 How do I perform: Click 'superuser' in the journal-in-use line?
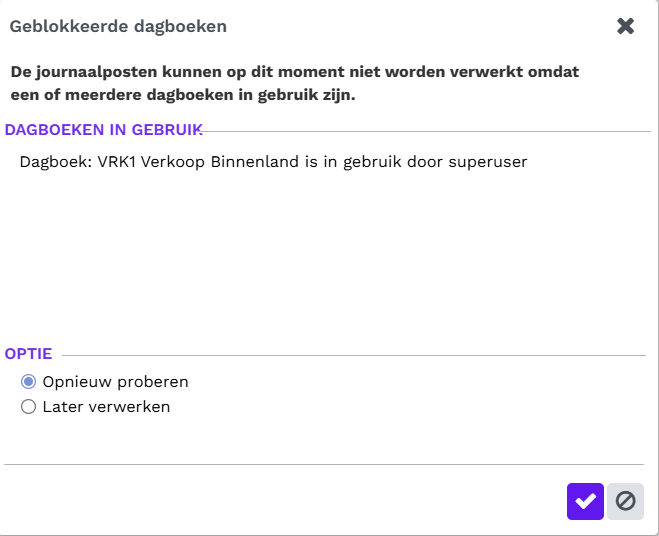[x=488, y=161]
